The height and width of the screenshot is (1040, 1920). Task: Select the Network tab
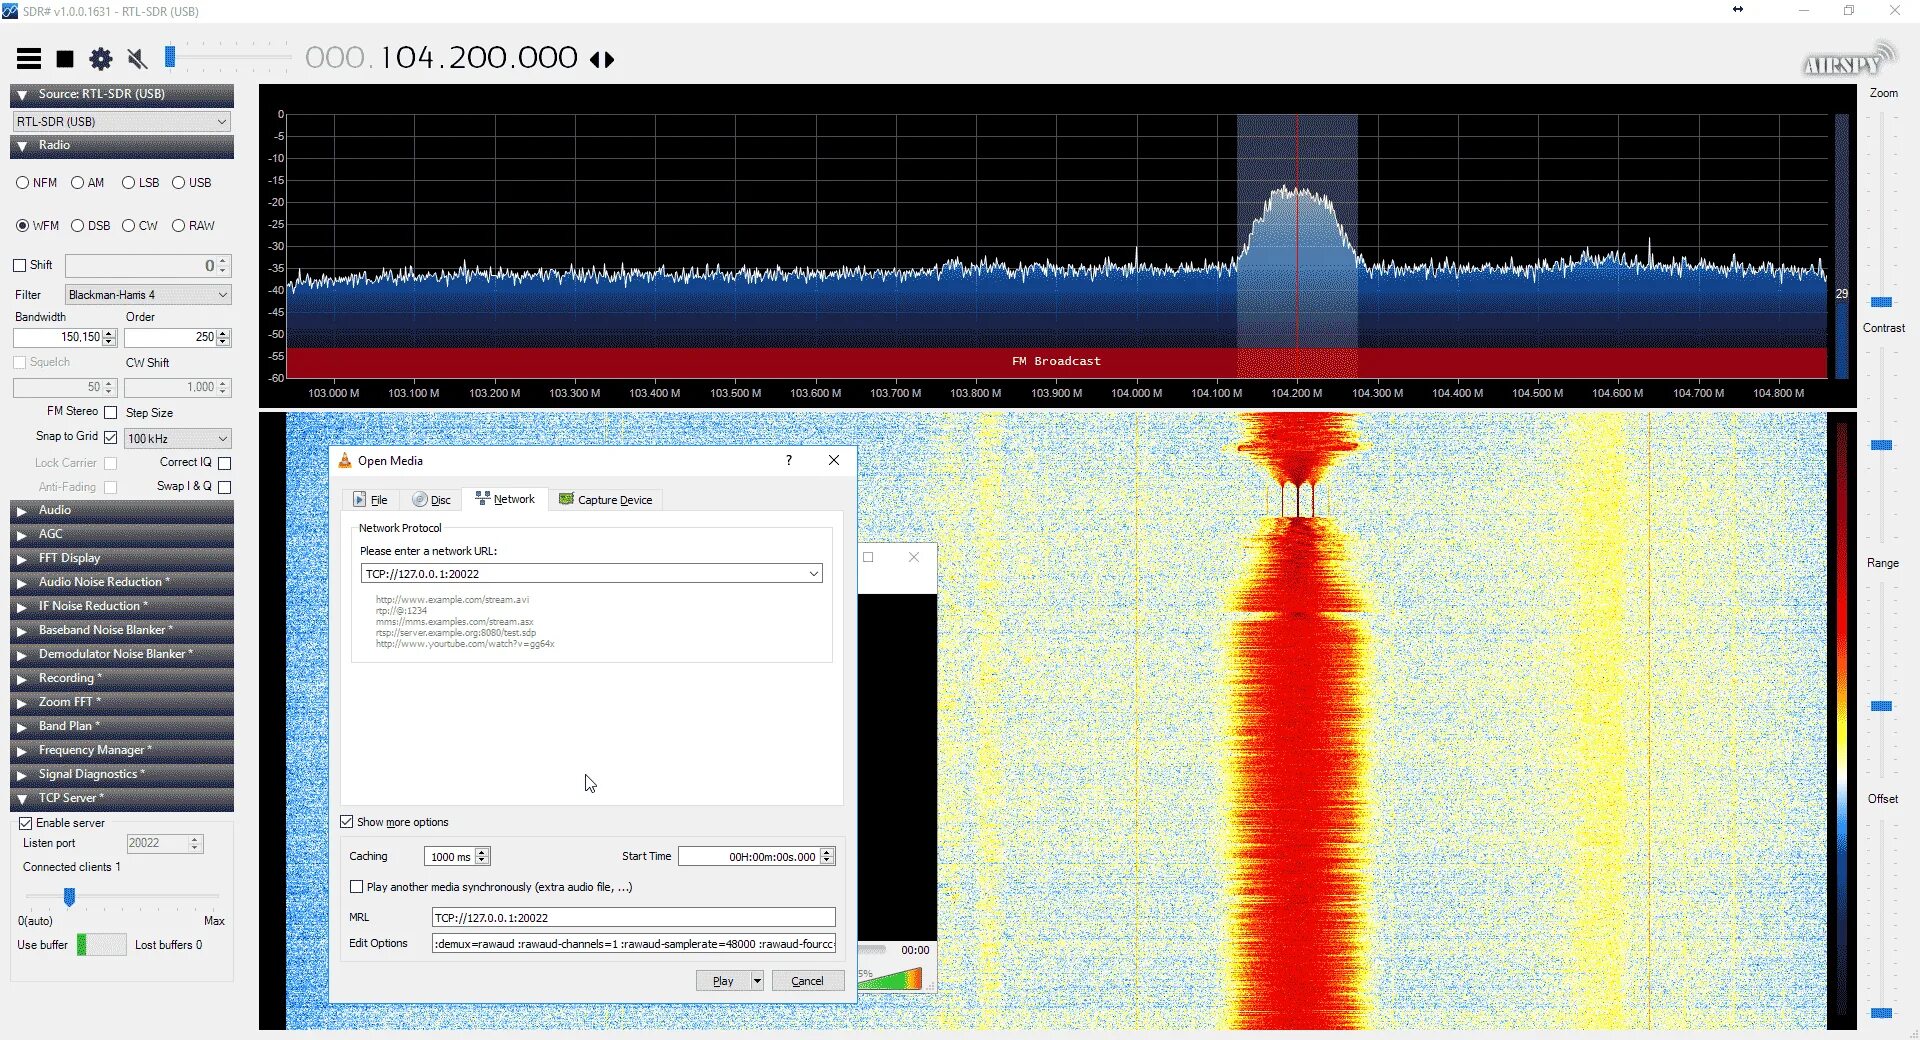[x=505, y=499]
